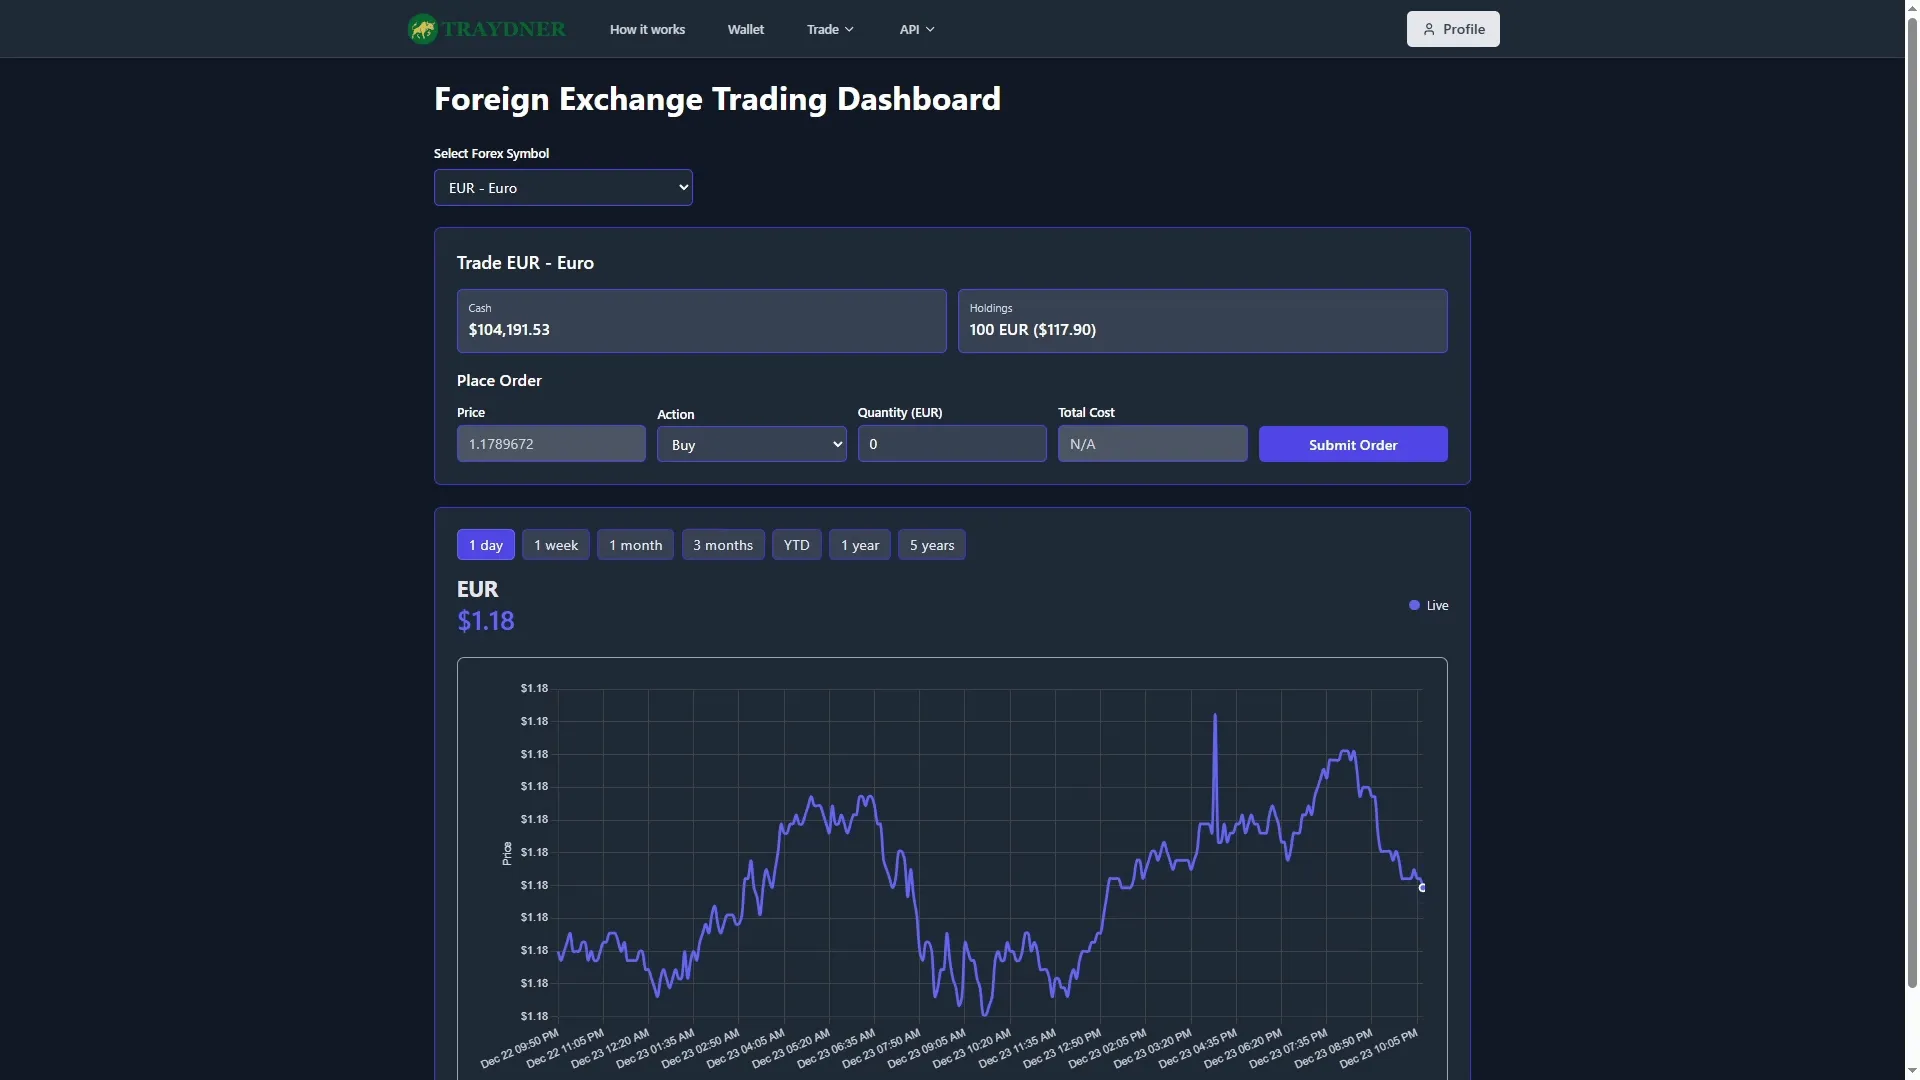Click the Place Order label
1920x1080 pixels.
coord(499,381)
